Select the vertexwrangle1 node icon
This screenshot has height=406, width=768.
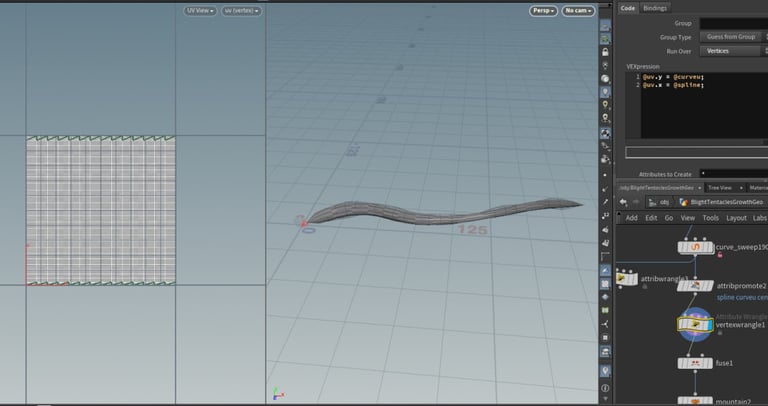point(695,324)
